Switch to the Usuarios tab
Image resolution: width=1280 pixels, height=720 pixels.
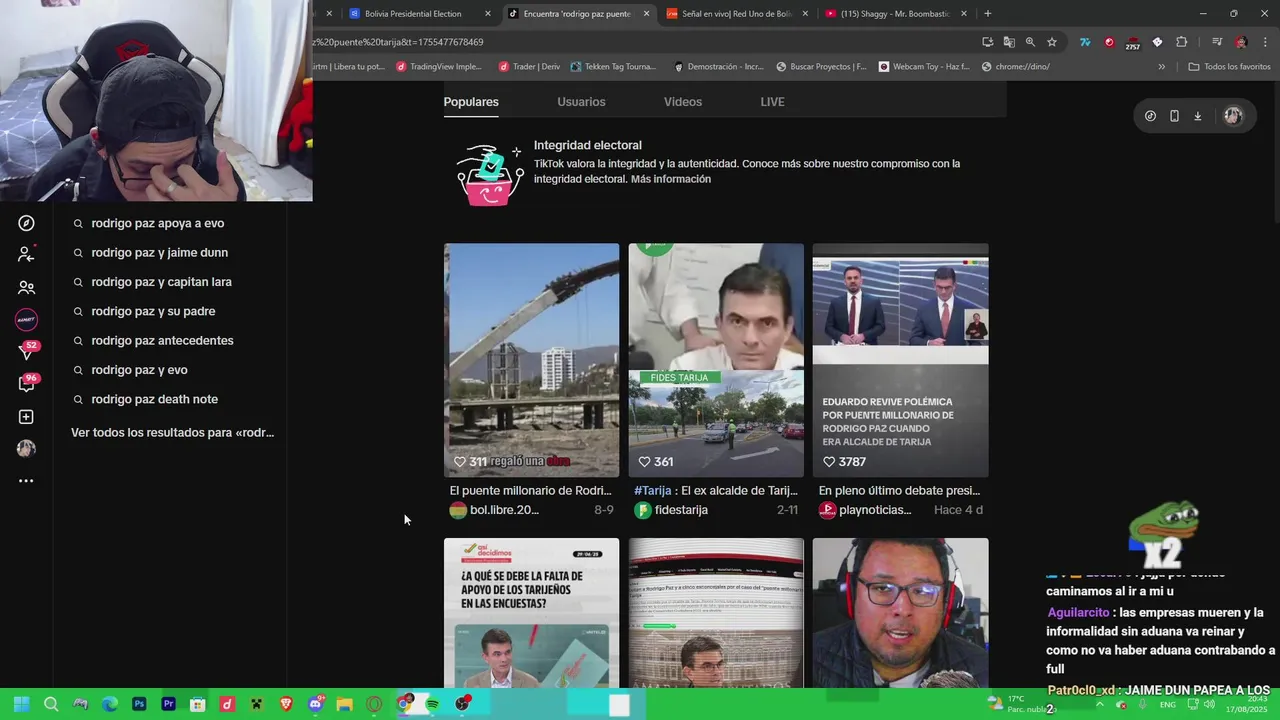[581, 102]
